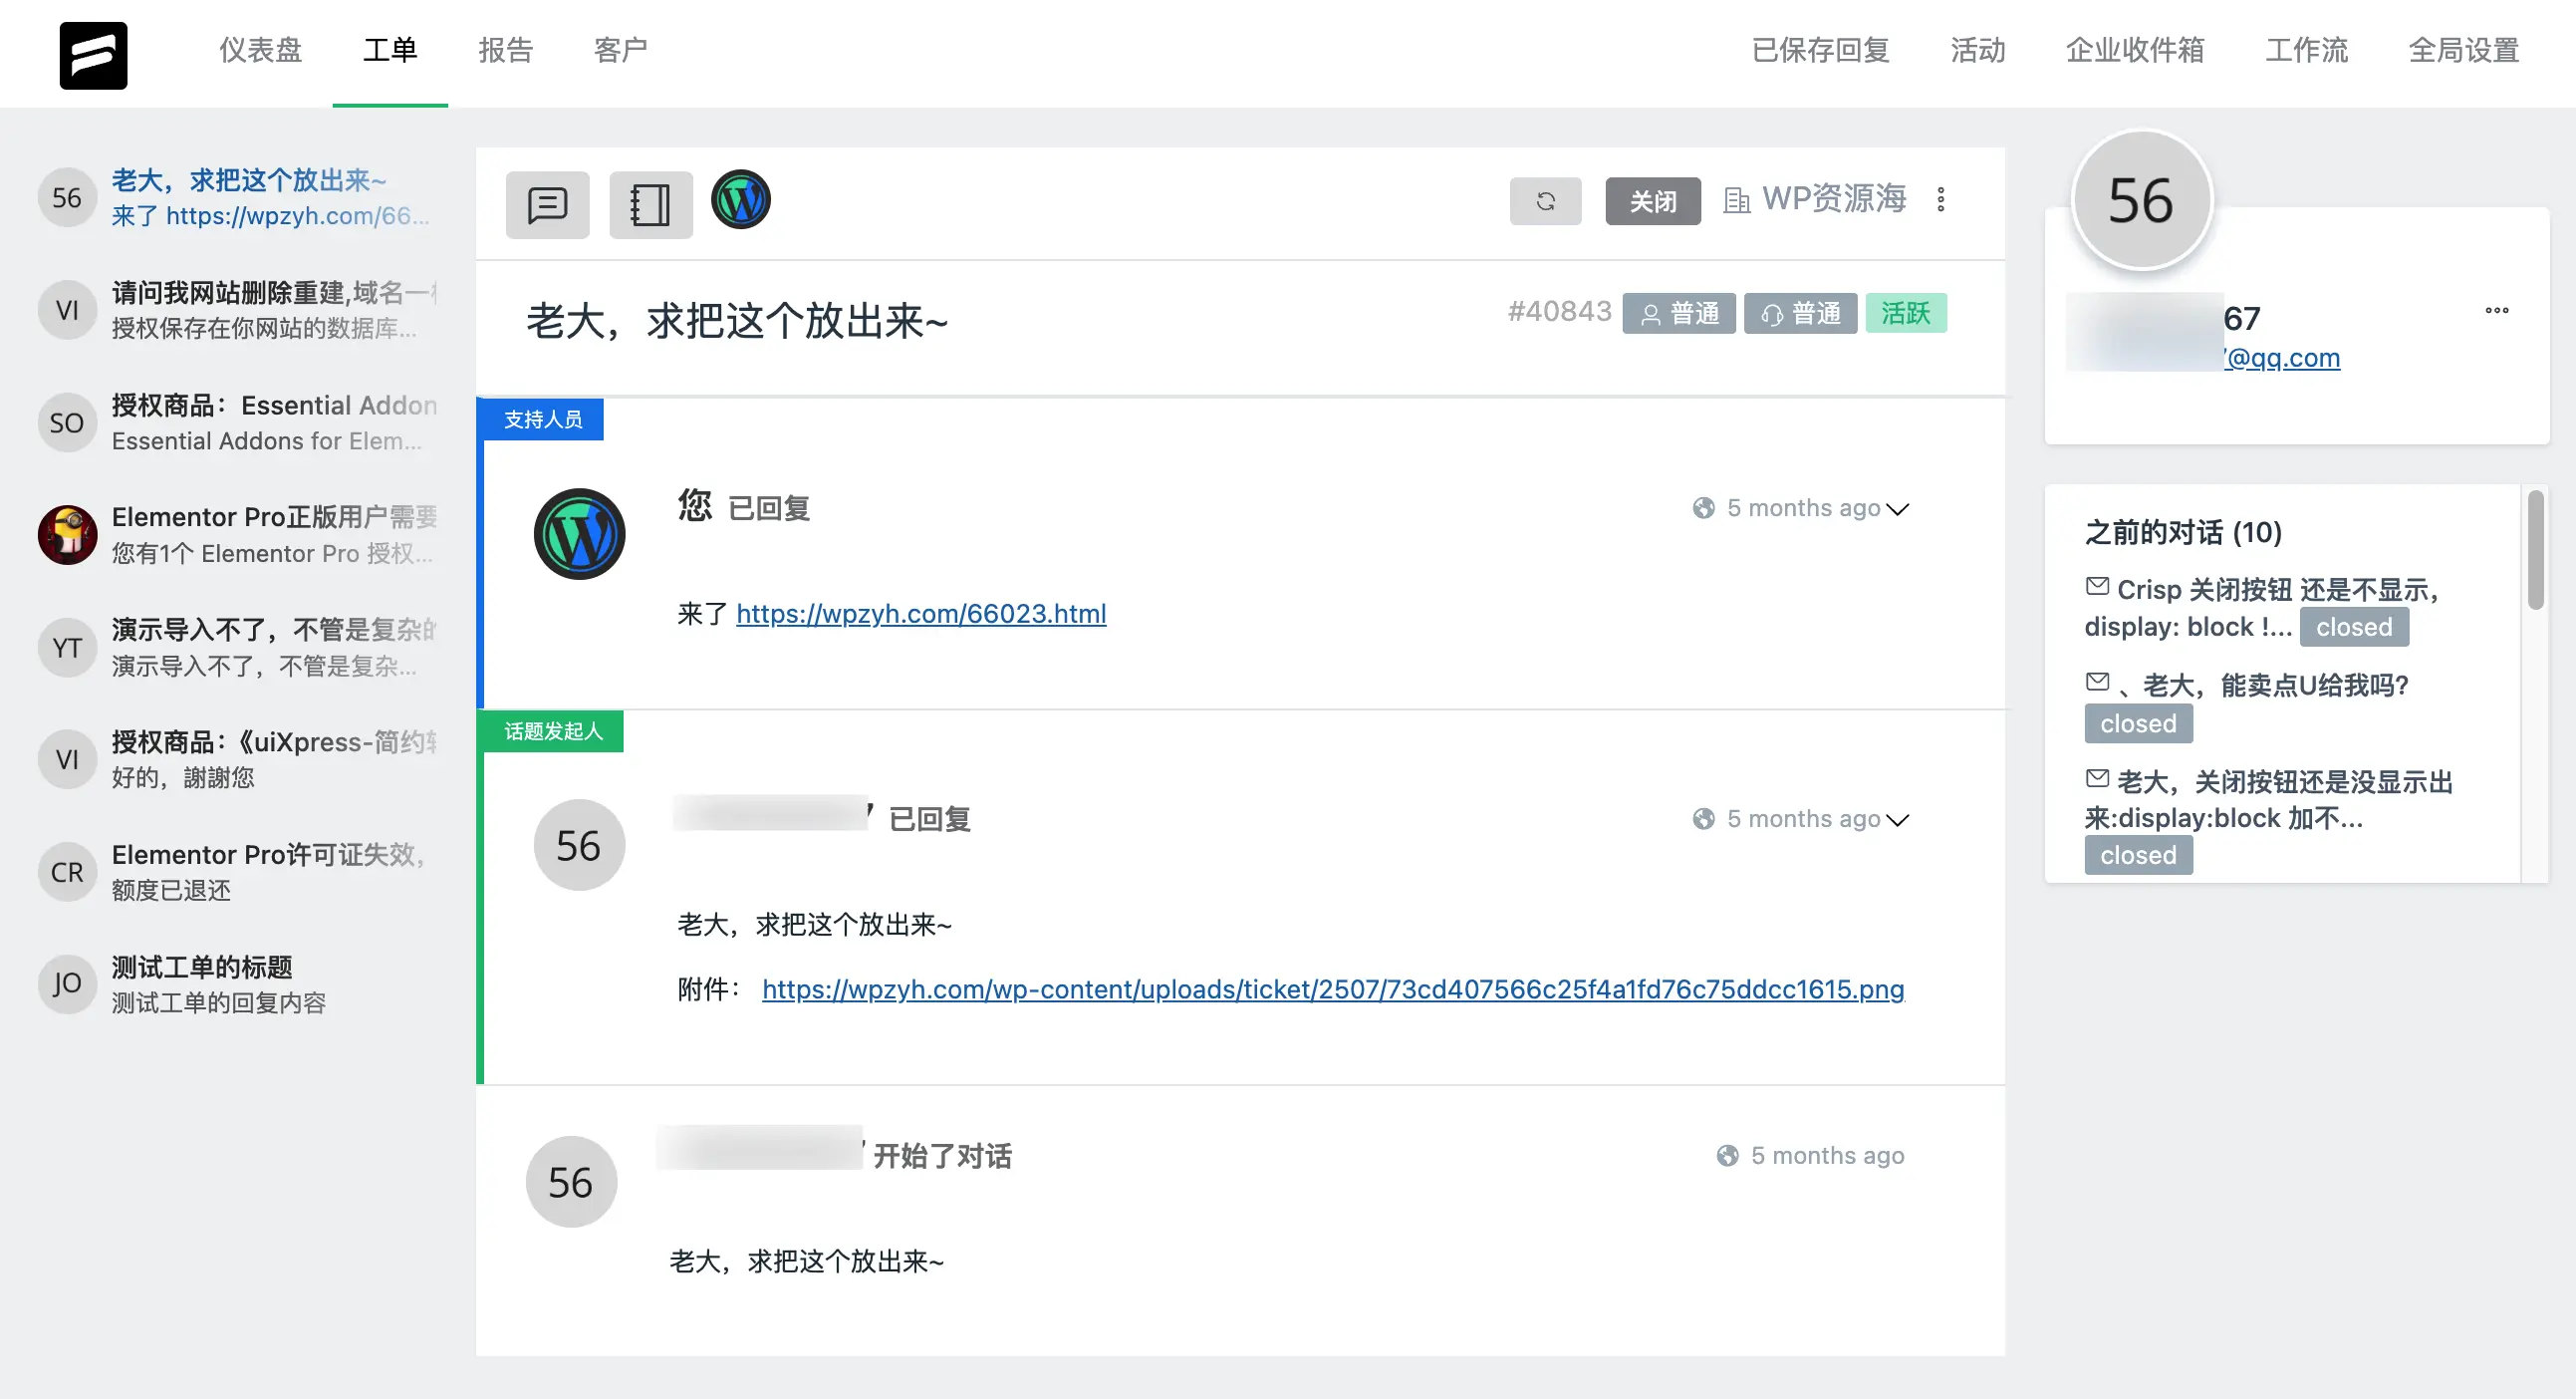2576x1399 pixels.
Task: Open the wpzyh.com/66023.html link
Action: click(921, 613)
